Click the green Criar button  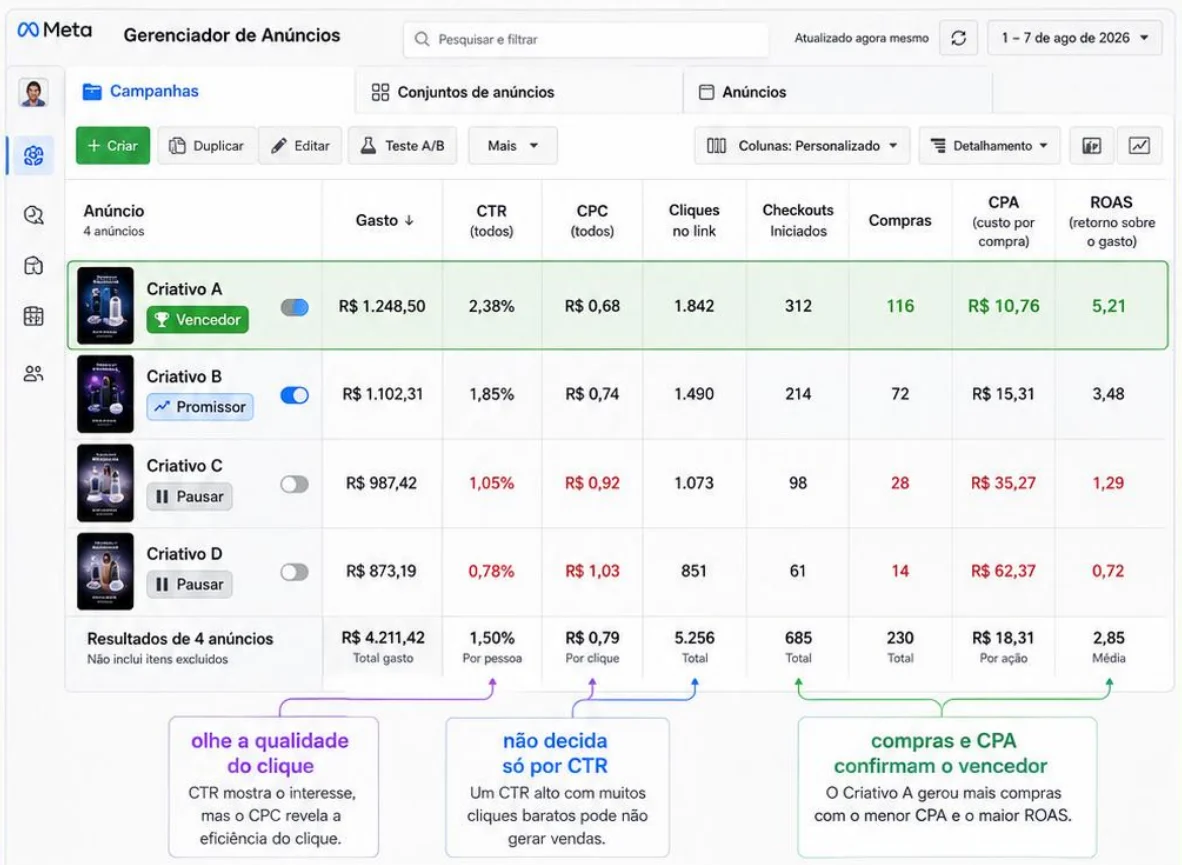coord(113,146)
